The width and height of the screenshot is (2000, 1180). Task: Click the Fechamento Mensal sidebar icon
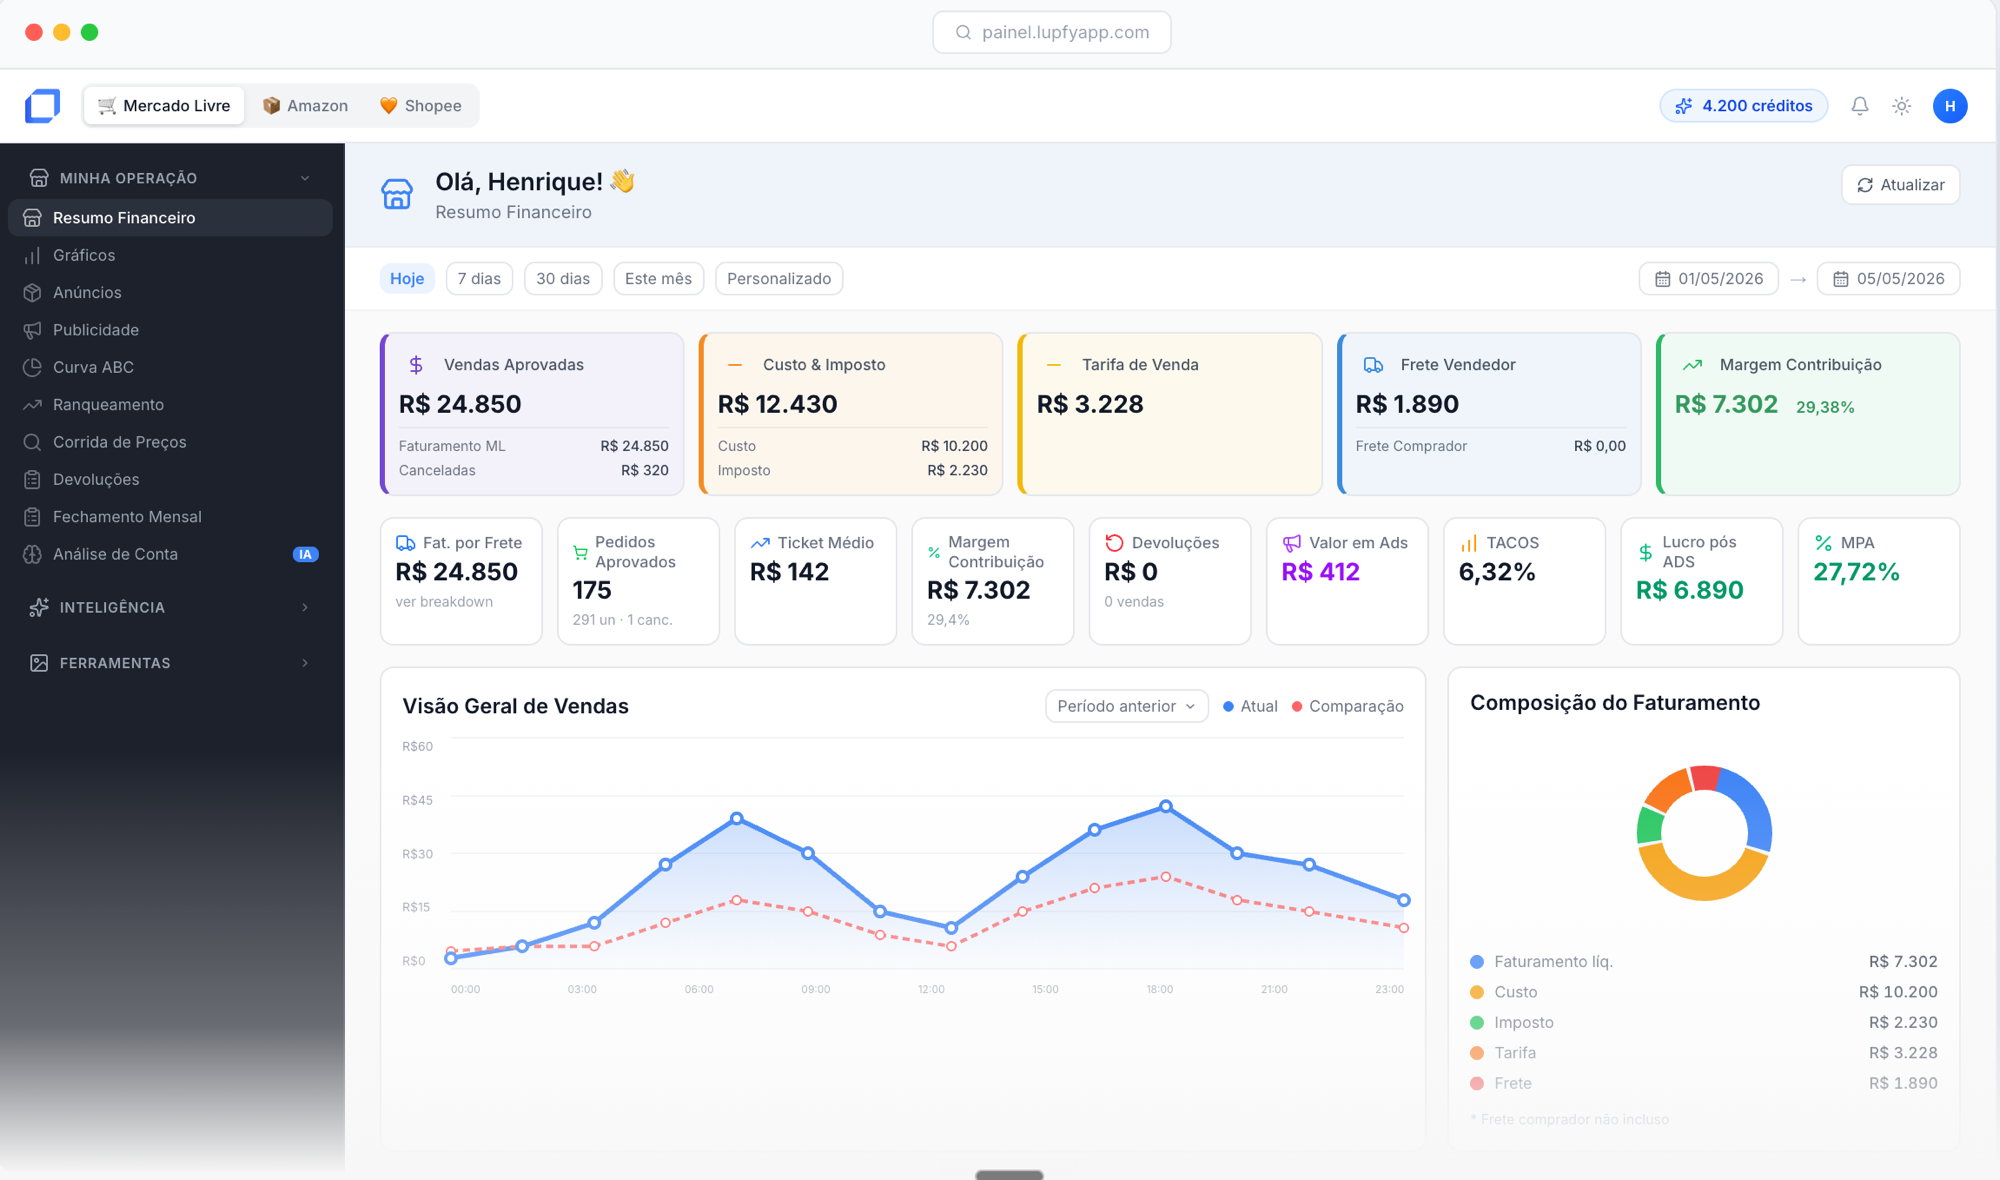pyautogui.click(x=32, y=517)
